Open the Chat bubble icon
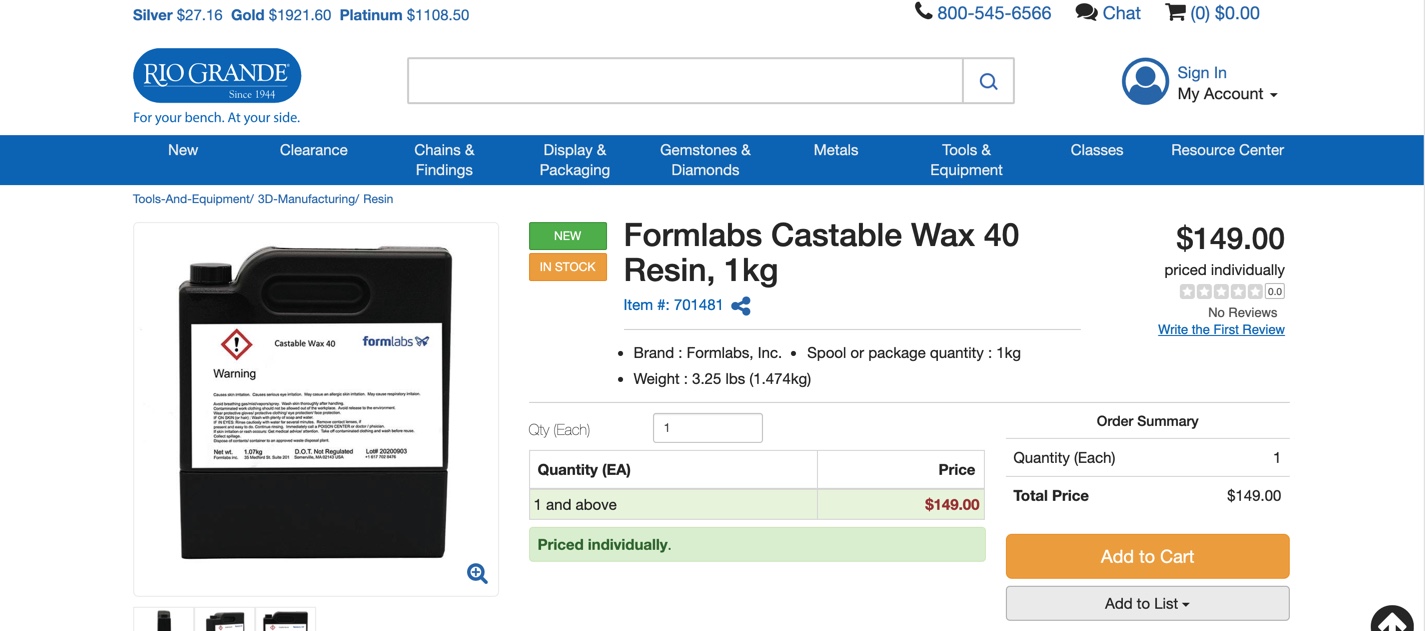Screen dimensions: 1425x631 coord(1085,13)
